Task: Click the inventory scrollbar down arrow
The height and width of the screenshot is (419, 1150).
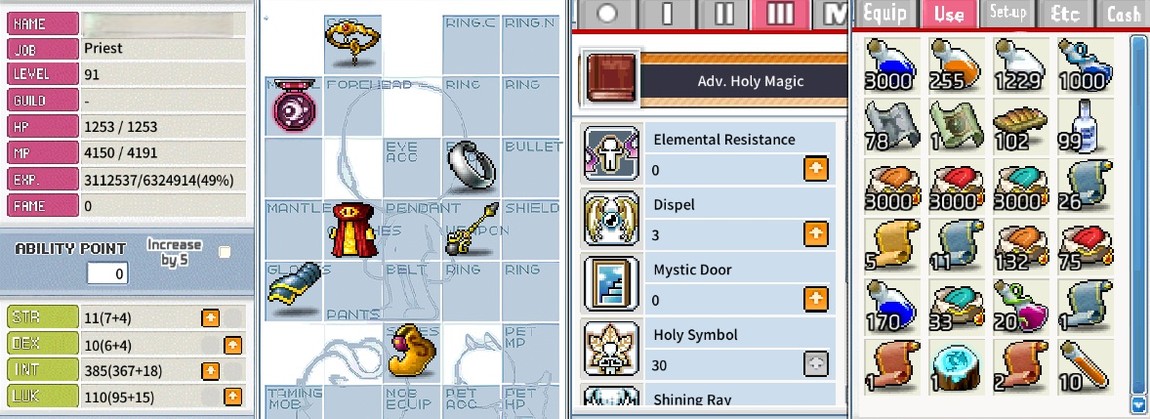Action: pyautogui.click(x=1138, y=403)
